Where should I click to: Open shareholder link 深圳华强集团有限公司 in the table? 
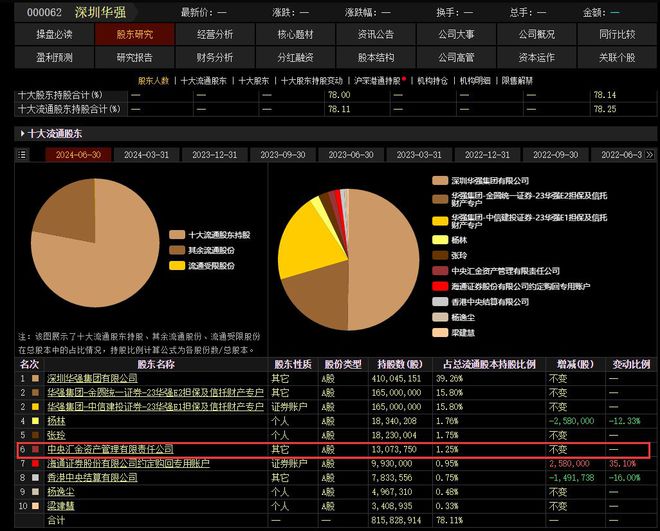(92, 378)
